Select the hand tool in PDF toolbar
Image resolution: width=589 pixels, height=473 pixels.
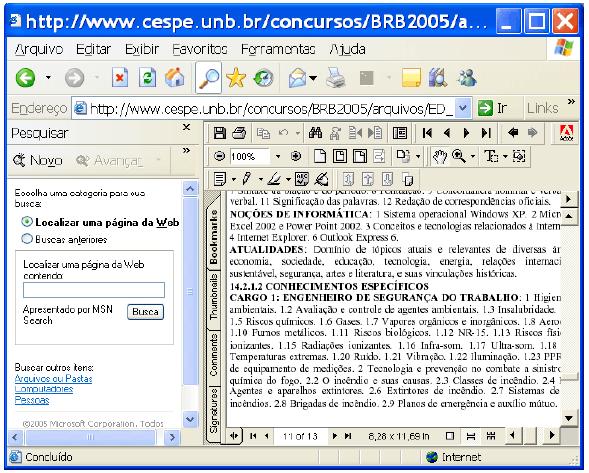click(x=439, y=156)
